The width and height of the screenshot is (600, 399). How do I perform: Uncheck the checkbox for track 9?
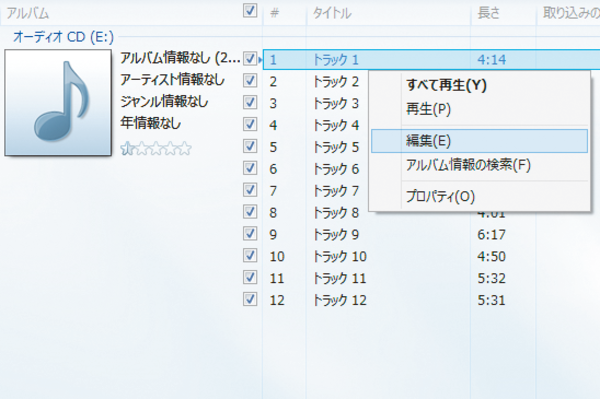(250, 233)
